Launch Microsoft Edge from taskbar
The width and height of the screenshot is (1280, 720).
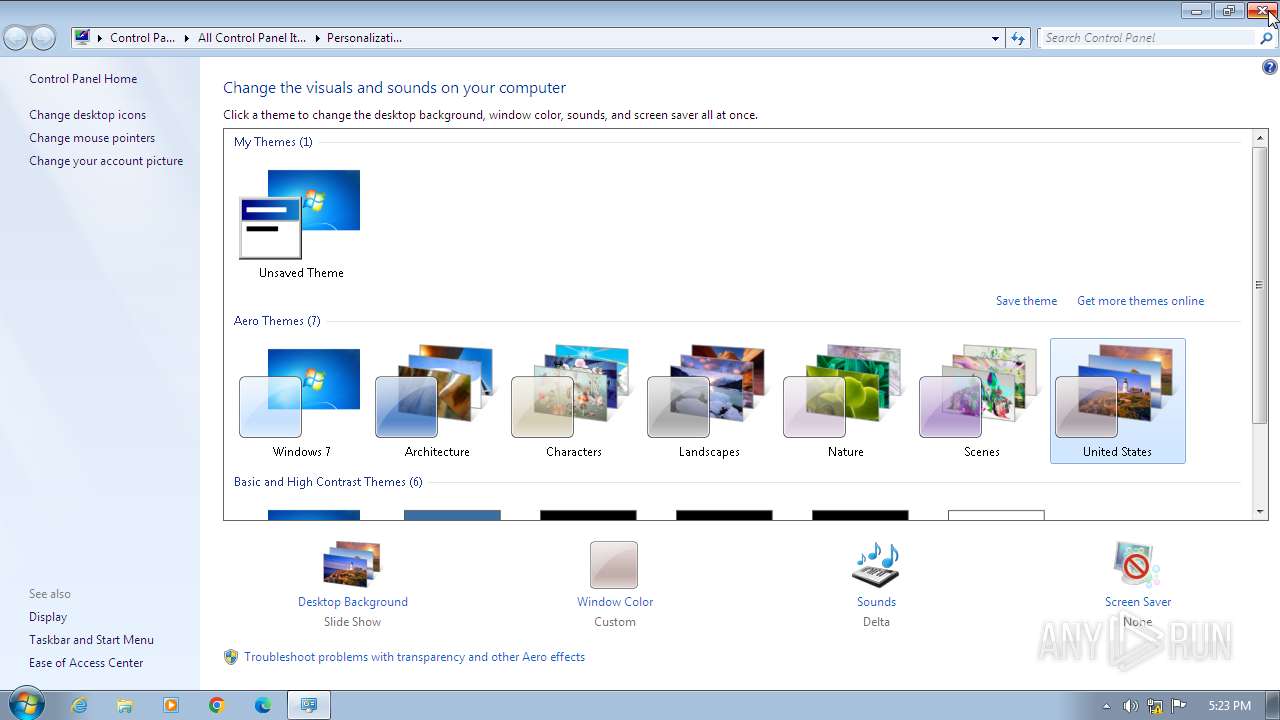(x=263, y=705)
